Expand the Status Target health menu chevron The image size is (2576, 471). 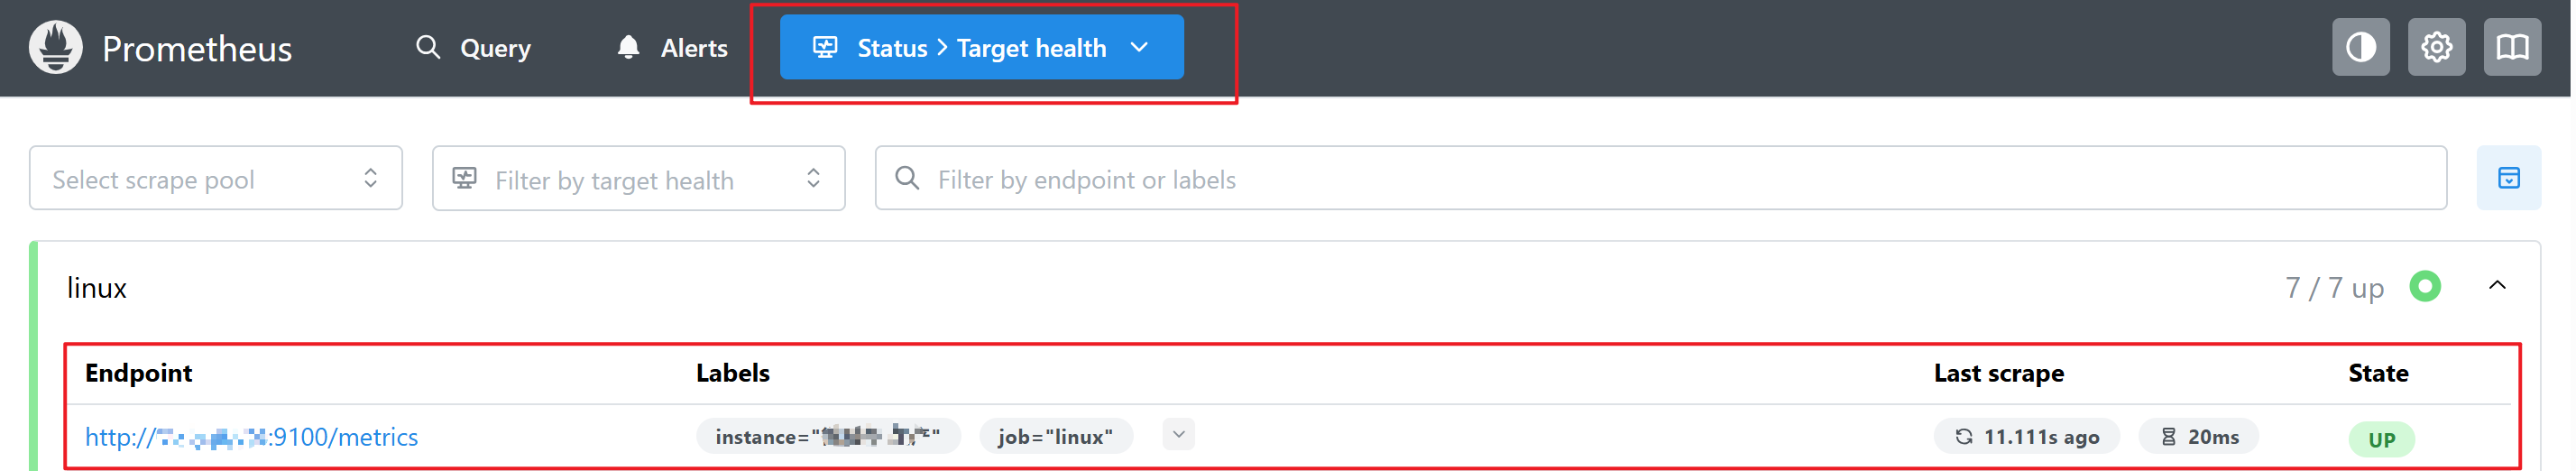point(1139,47)
